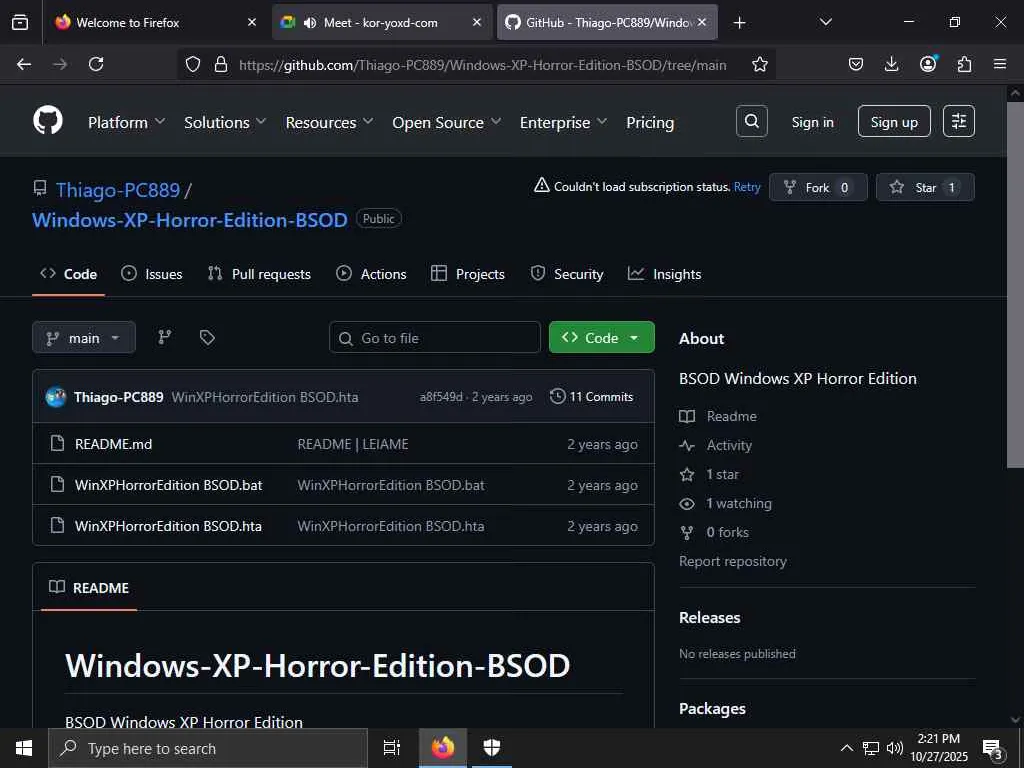Open WinXPHorrorEdition BSOD.bat file
Screen dimensions: 1024x768
[168, 485]
